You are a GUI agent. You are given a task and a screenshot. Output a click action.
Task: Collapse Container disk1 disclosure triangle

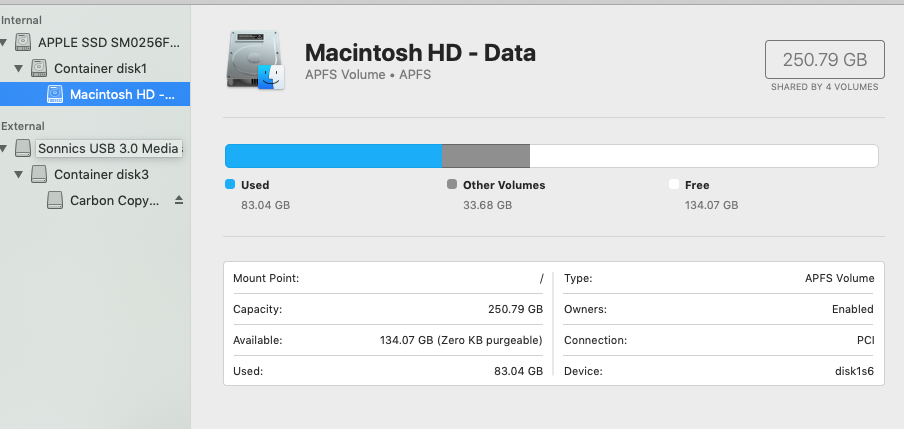tap(19, 69)
